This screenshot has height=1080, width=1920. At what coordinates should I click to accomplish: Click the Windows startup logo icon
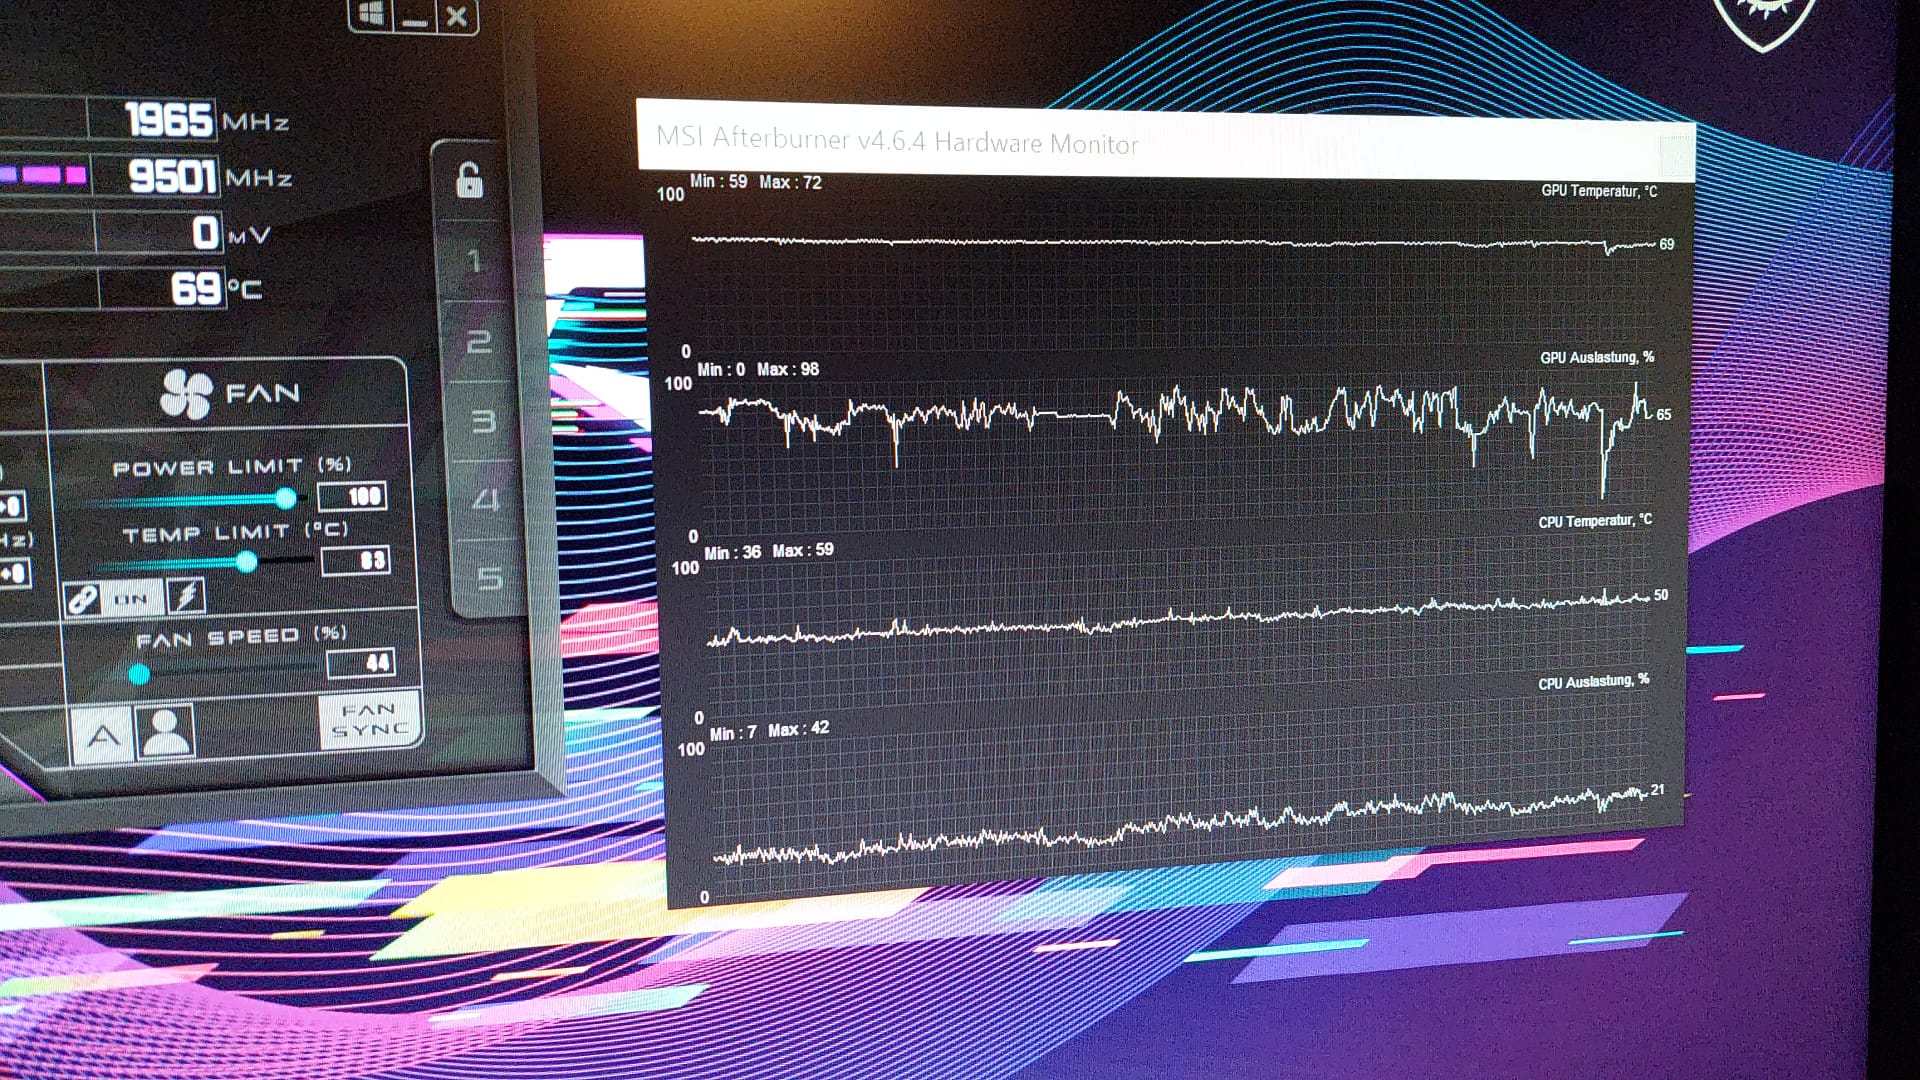pyautogui.click(x=370, y=15)
